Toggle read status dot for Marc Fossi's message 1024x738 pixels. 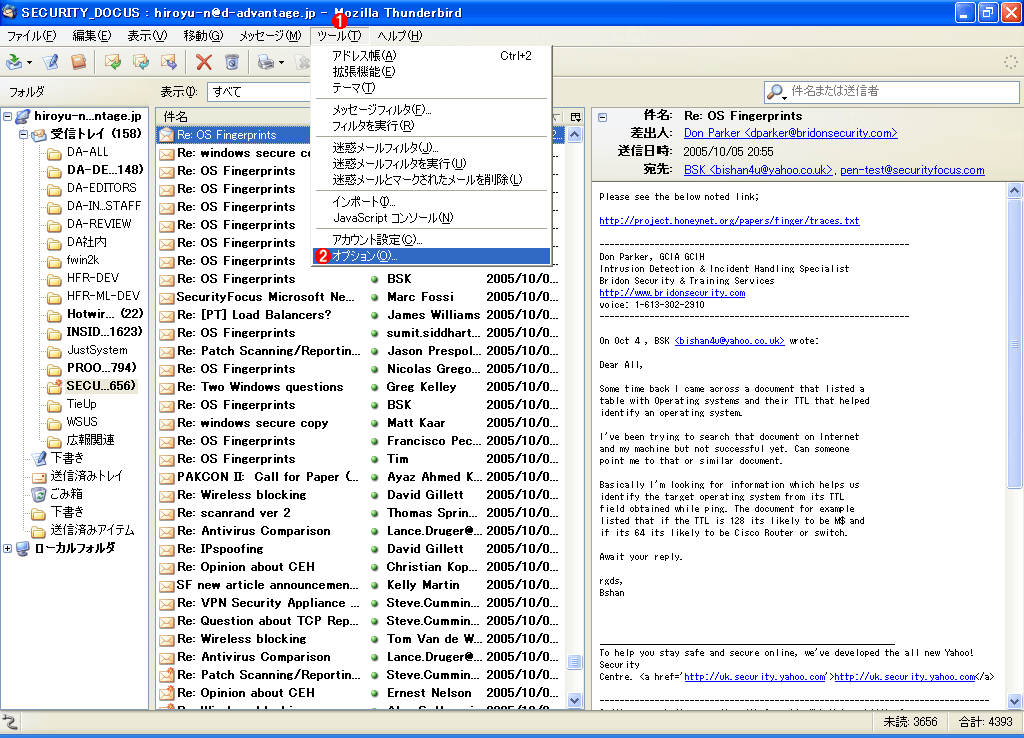375,297
